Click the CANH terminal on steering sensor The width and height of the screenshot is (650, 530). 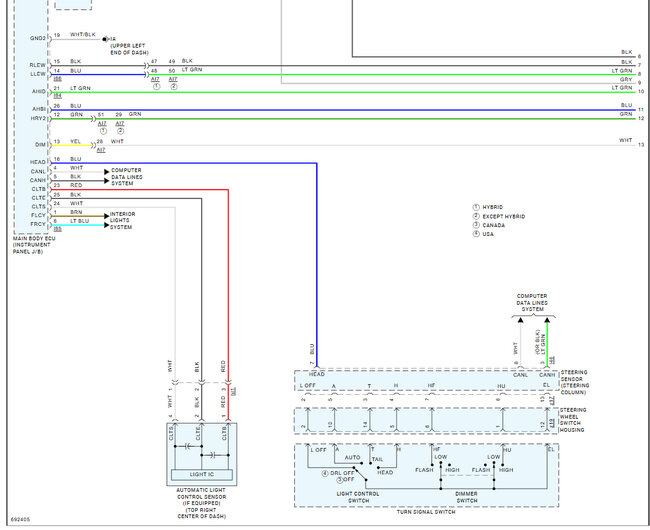pos(547,375)
